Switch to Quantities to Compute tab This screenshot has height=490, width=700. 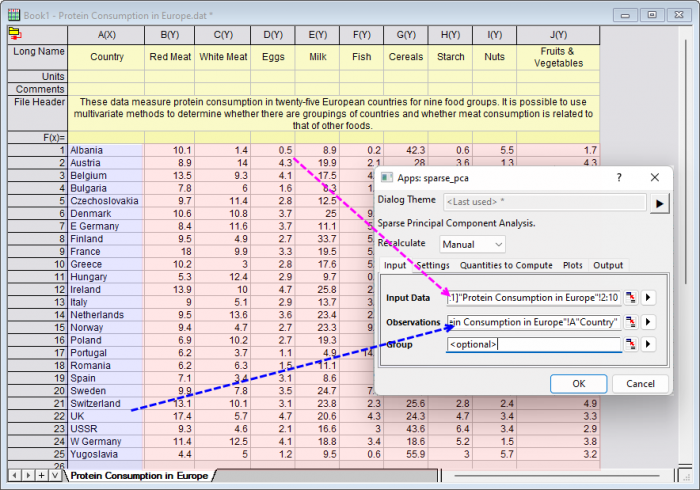[x=506, y=265]
